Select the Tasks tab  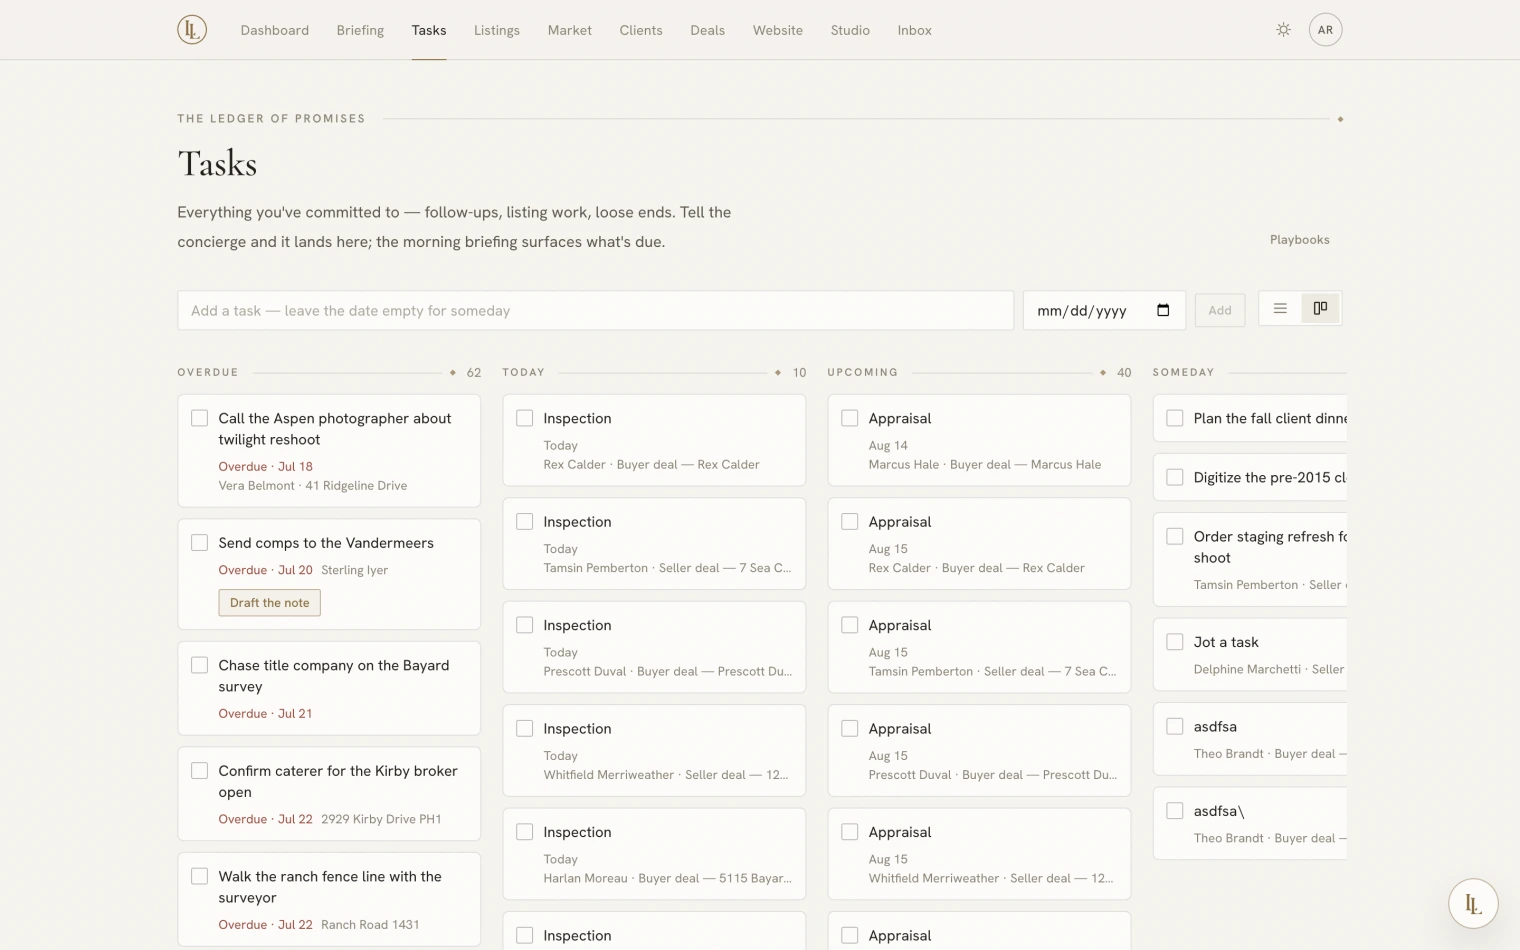[x=429, y=30]
